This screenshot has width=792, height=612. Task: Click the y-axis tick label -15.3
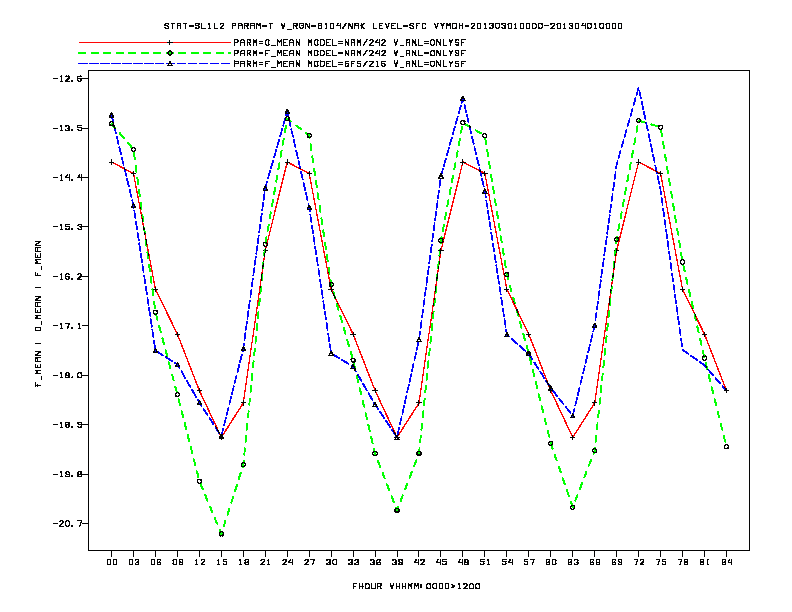click(68, 227)
